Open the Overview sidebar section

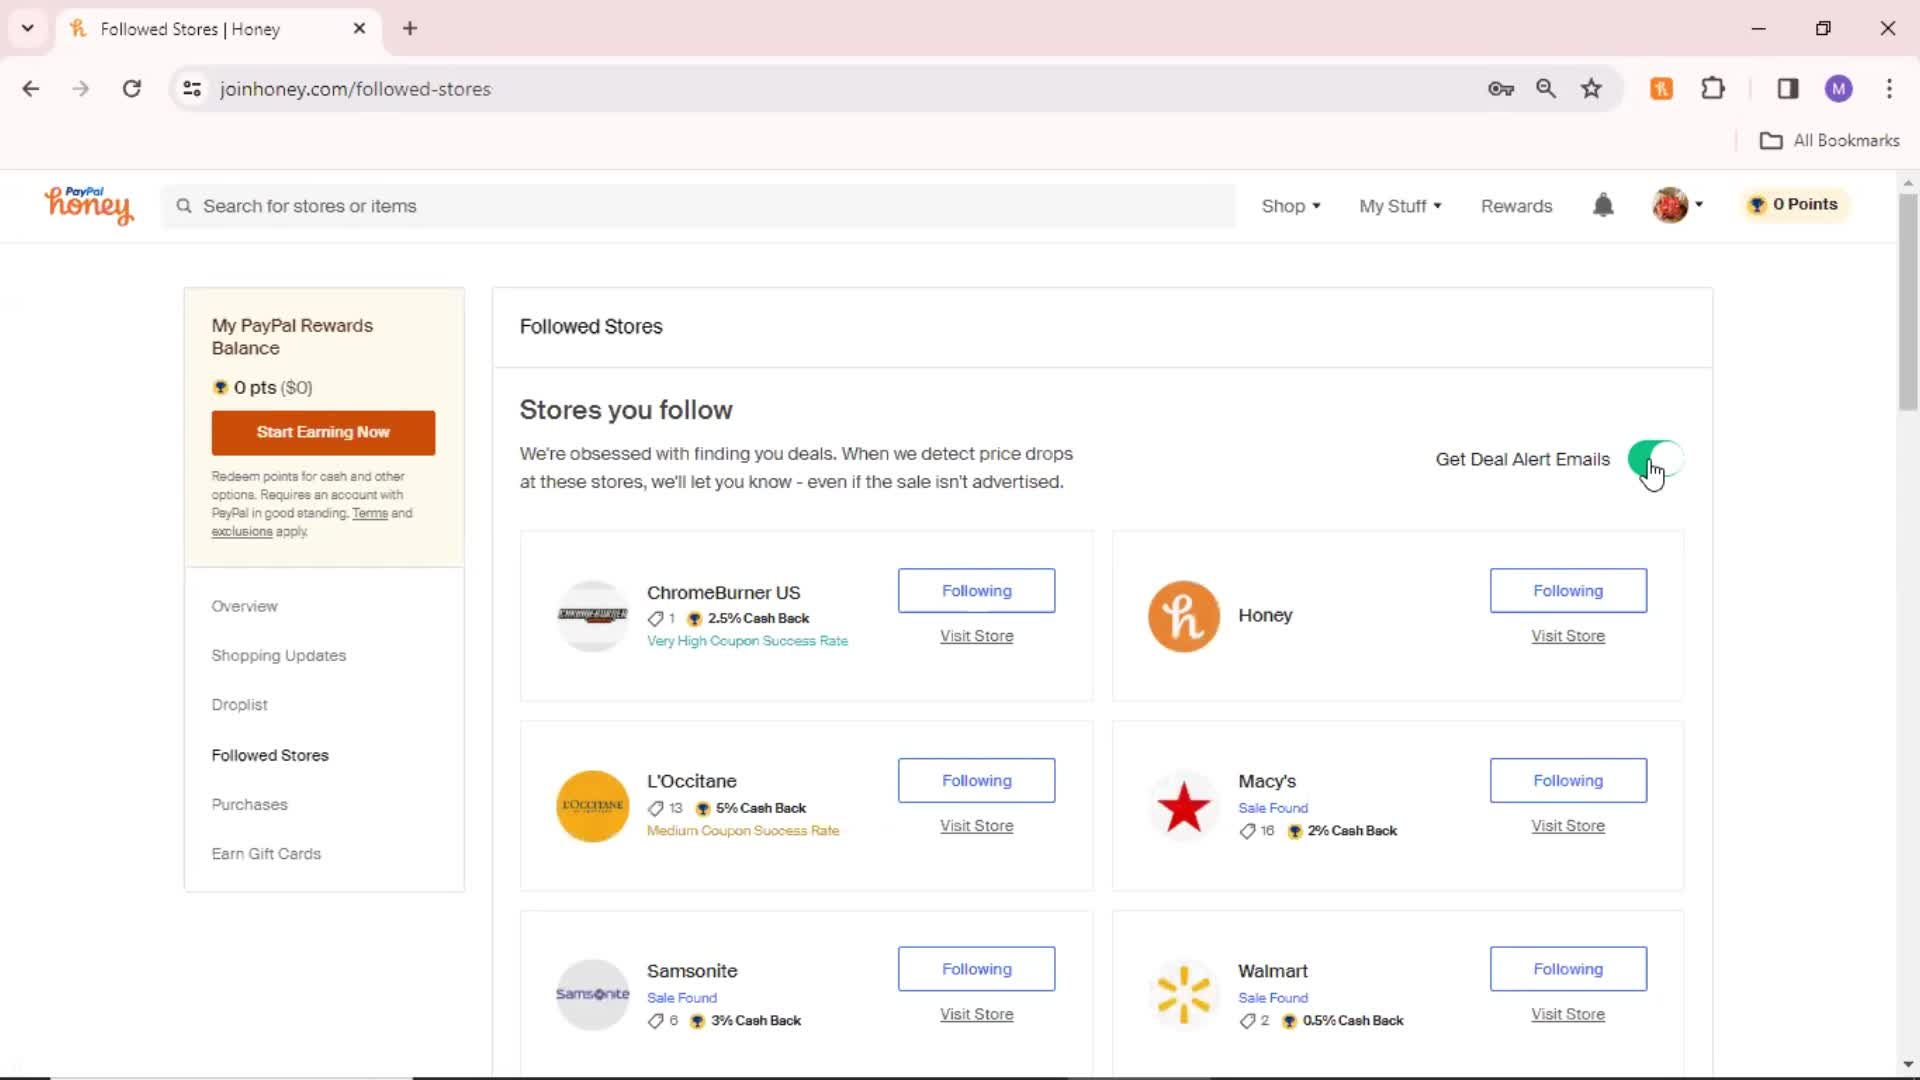click(x=245, y=605)
